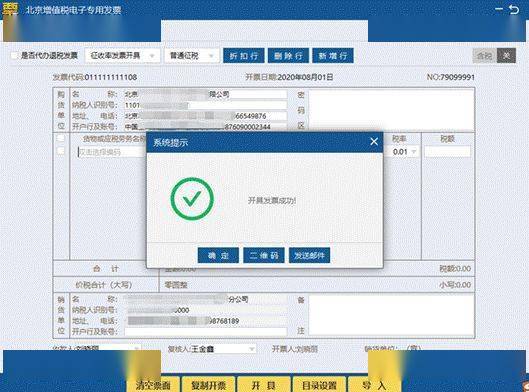Switch on the 含税 toggle
This screenshot has width=529, height=392.
click(484, 56)
